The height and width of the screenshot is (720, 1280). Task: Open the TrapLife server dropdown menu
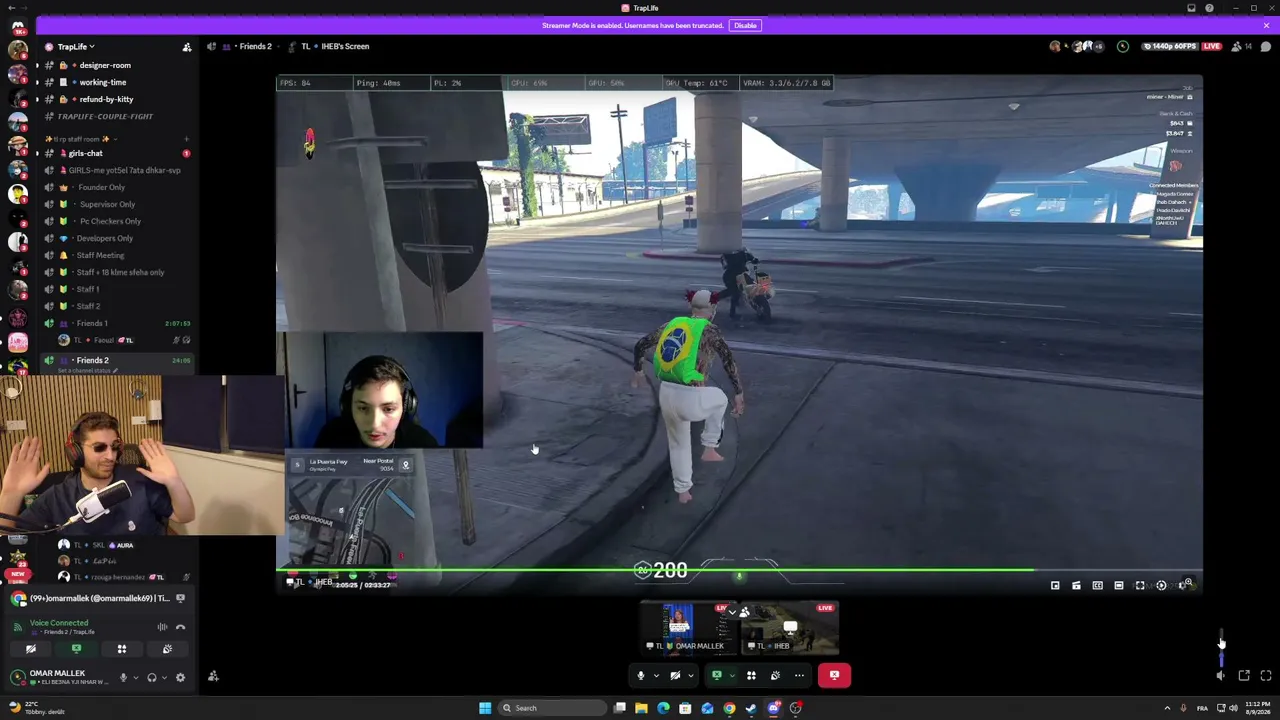76,47
